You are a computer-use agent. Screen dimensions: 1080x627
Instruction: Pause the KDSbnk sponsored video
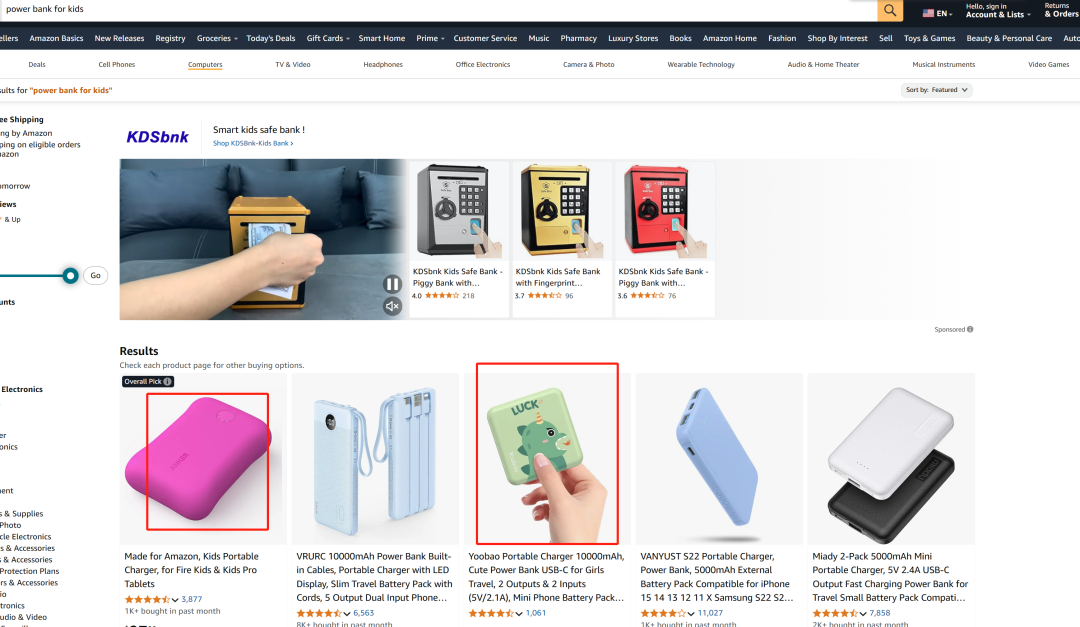click(392, 284)
